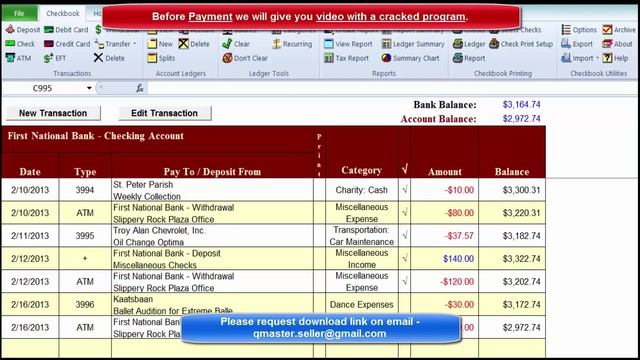Select Don't Clear in Ledger Tools
640x360 pixels.
(x=245, y=58)
